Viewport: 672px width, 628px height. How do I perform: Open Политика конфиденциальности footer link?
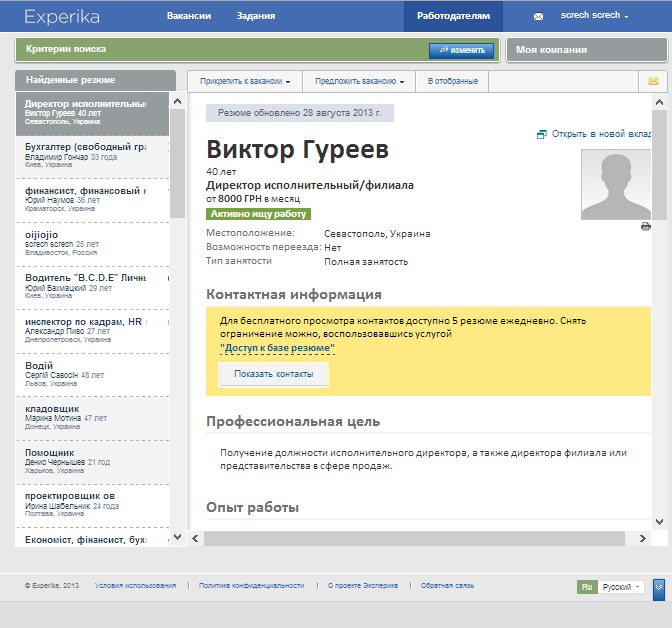[252, 585]
